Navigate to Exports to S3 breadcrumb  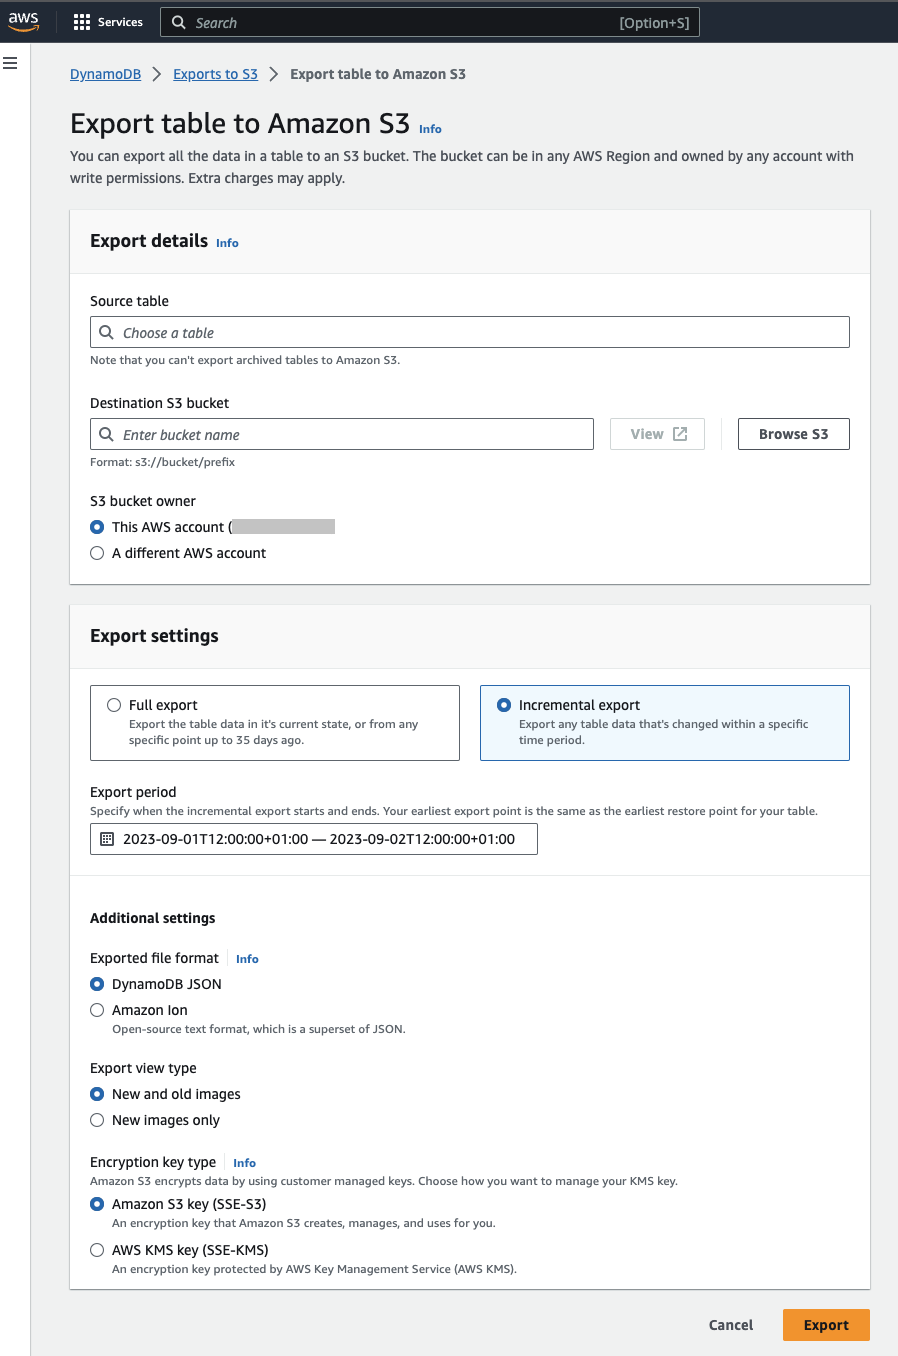(x=215, y=74)
